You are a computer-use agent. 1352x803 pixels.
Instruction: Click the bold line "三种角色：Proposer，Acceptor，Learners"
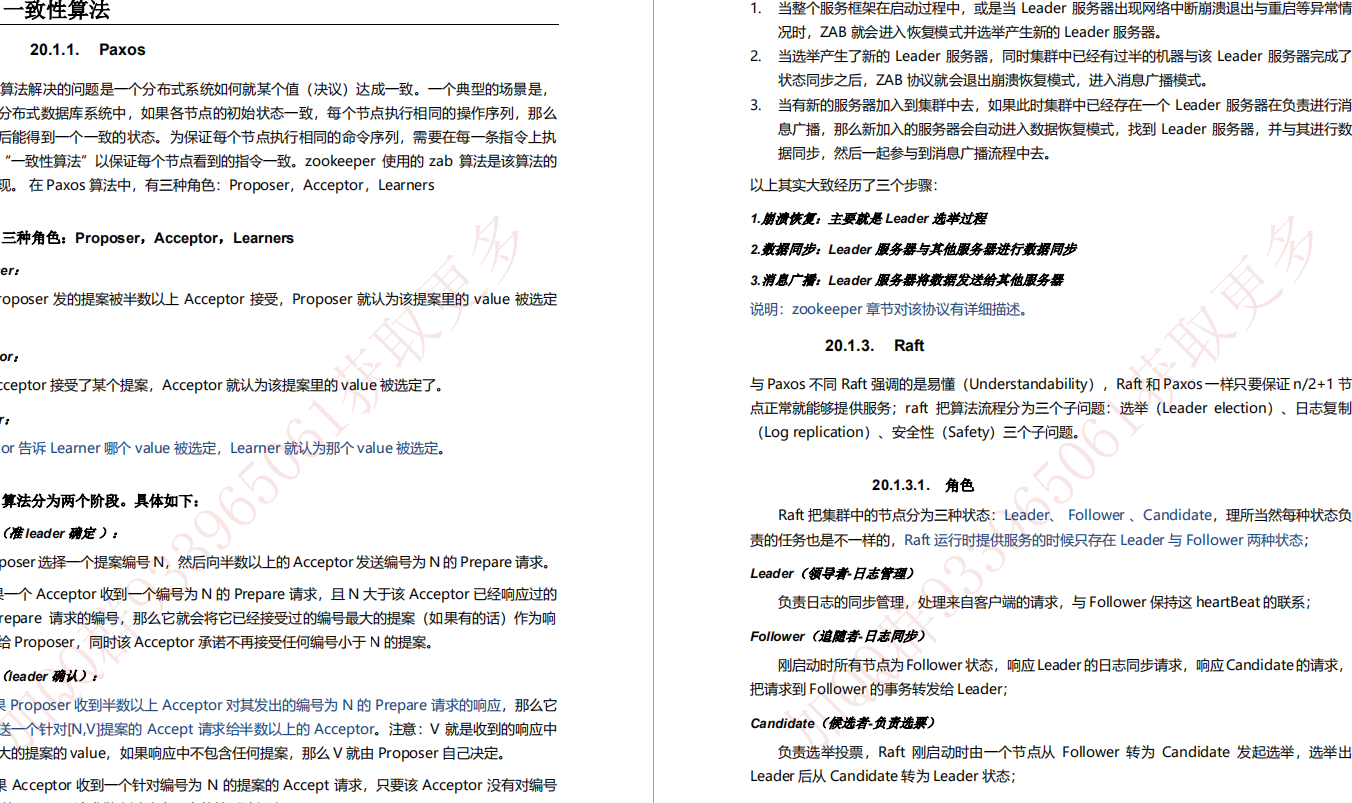pos(148,238)
